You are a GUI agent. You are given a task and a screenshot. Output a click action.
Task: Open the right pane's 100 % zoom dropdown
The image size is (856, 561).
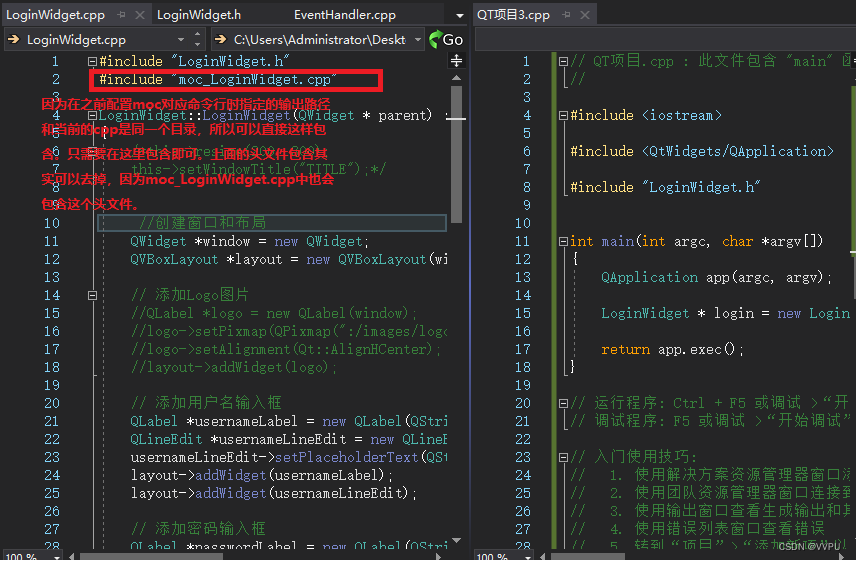coord(528,557)
